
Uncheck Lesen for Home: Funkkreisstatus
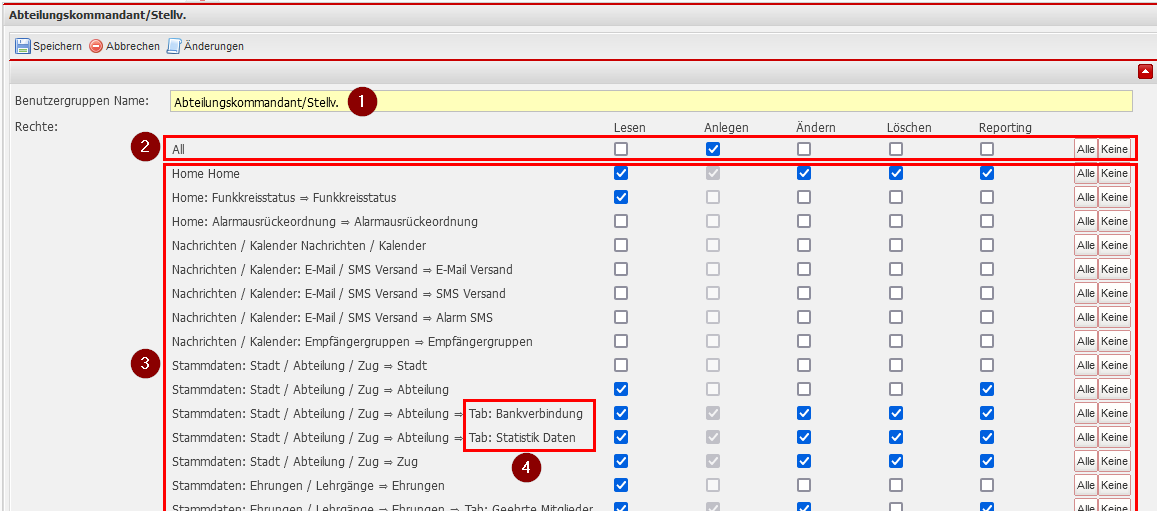[621, 197]
